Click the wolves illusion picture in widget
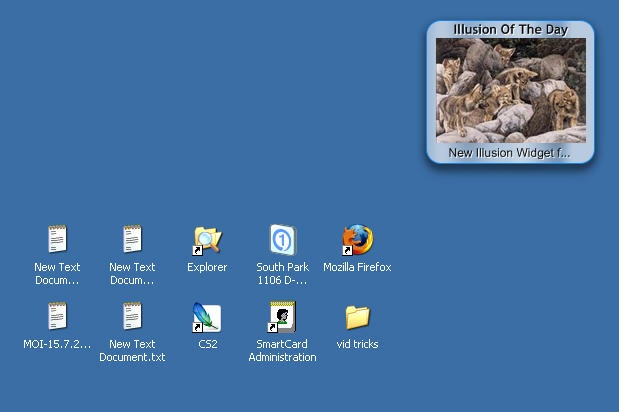This screenshot has width=619, height=412. click(x=511, y=90)
